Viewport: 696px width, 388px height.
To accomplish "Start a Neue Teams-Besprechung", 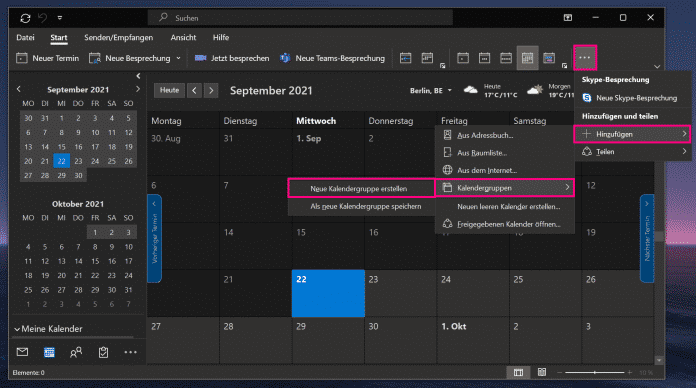I will coord(332,58).
